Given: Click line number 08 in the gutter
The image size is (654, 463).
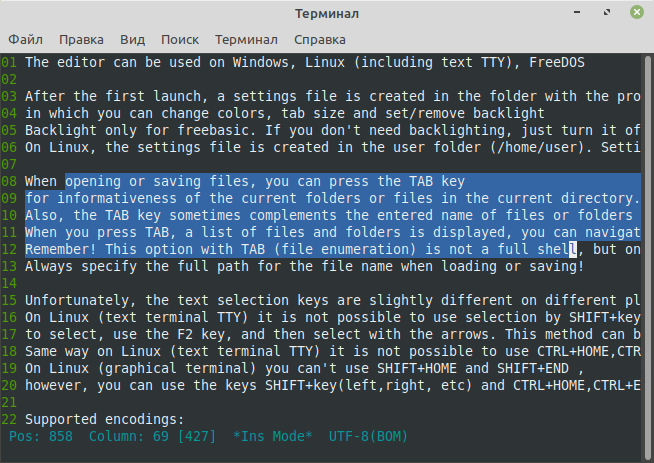Looking at the screenshot, I should click(9, 181).
